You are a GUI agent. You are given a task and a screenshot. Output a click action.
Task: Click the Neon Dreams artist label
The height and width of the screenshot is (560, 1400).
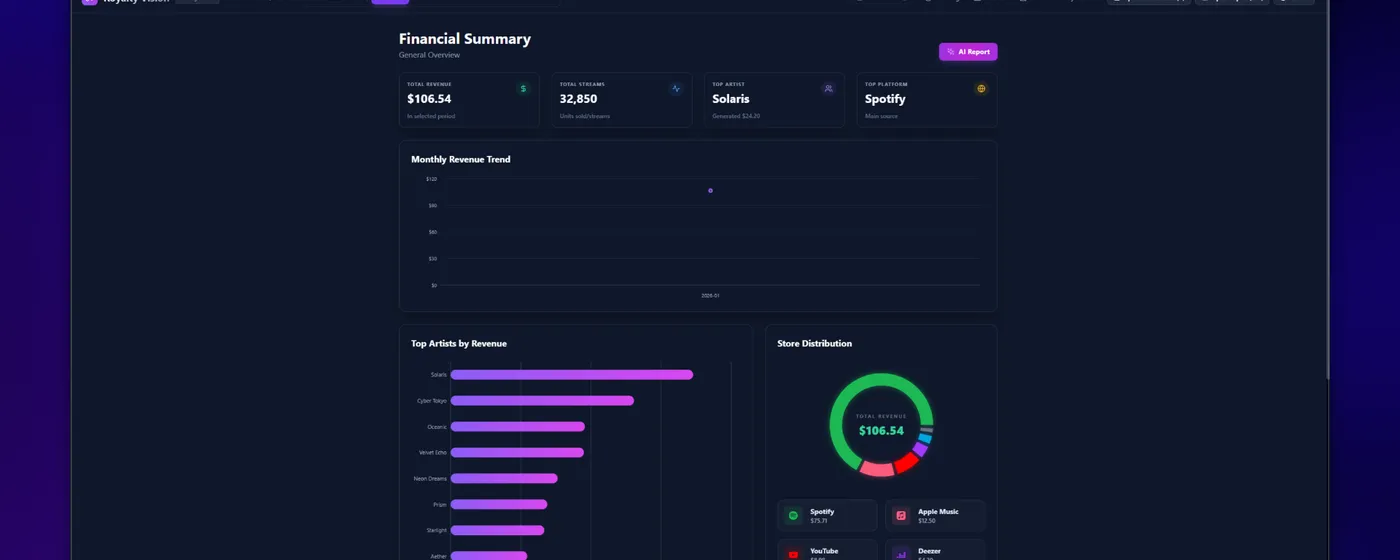pos(430,479)
